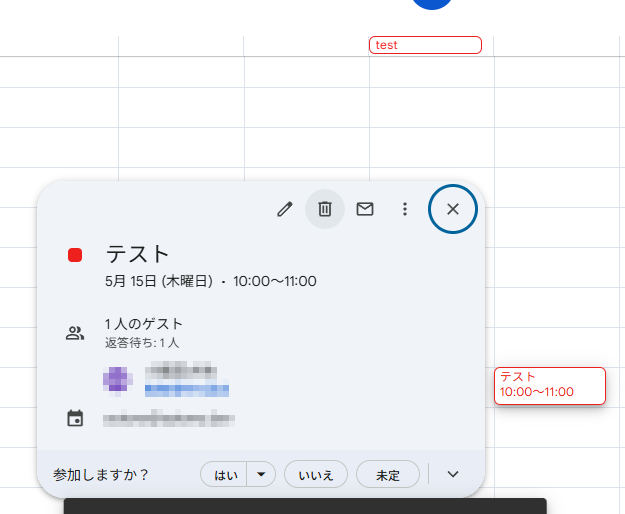The image size is (625, 514).
Task: Open the dropdown arrow next to はい
Action: 261,475
